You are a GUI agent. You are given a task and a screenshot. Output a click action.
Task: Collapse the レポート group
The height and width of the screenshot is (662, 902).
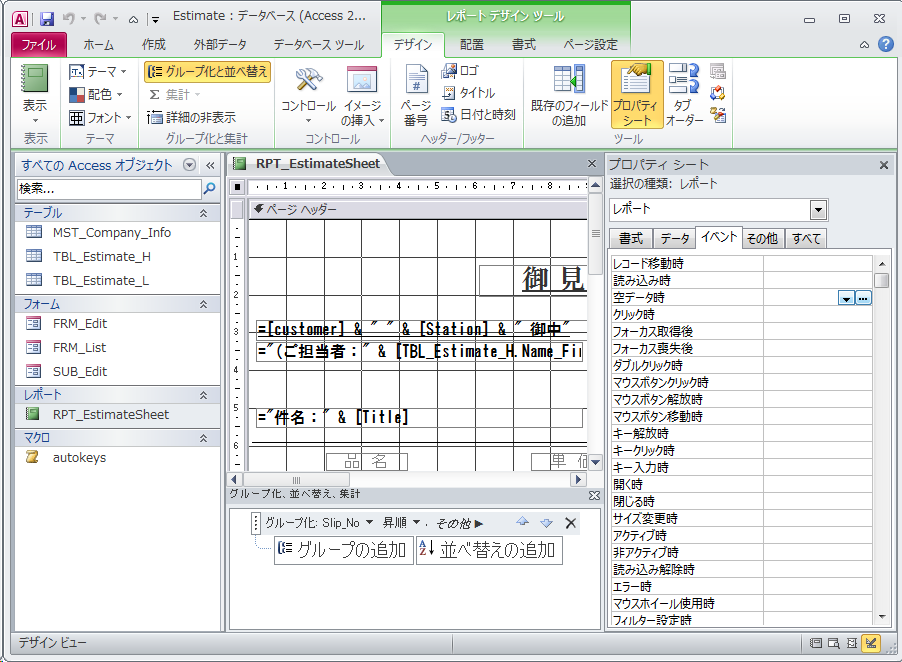pos(203,395)
